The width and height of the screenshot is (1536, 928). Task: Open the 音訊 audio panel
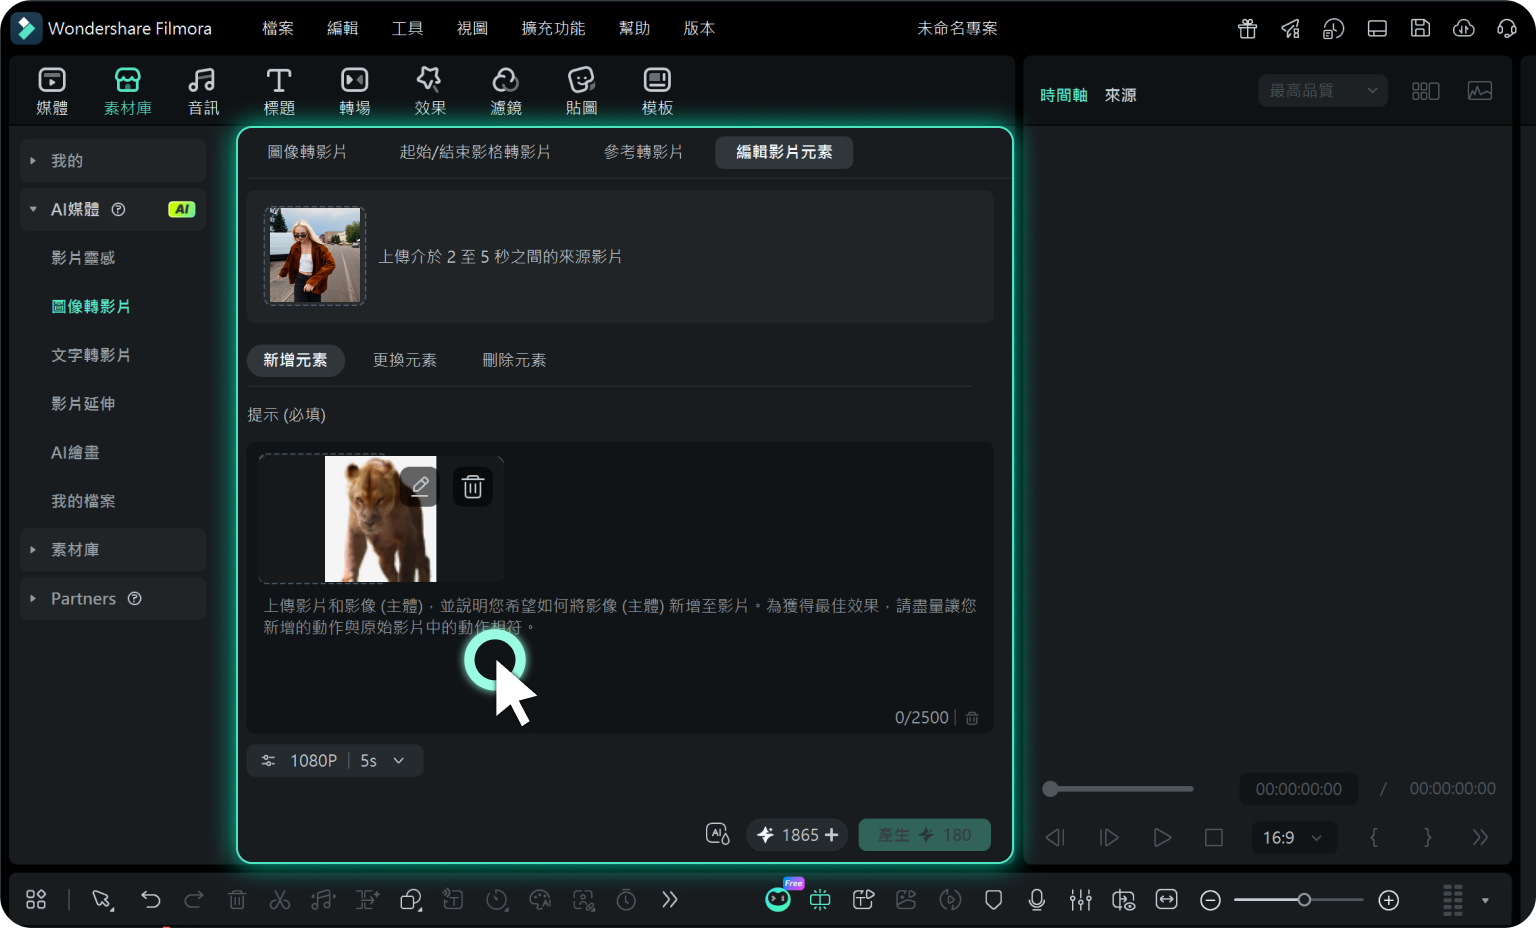coord(203,91)
